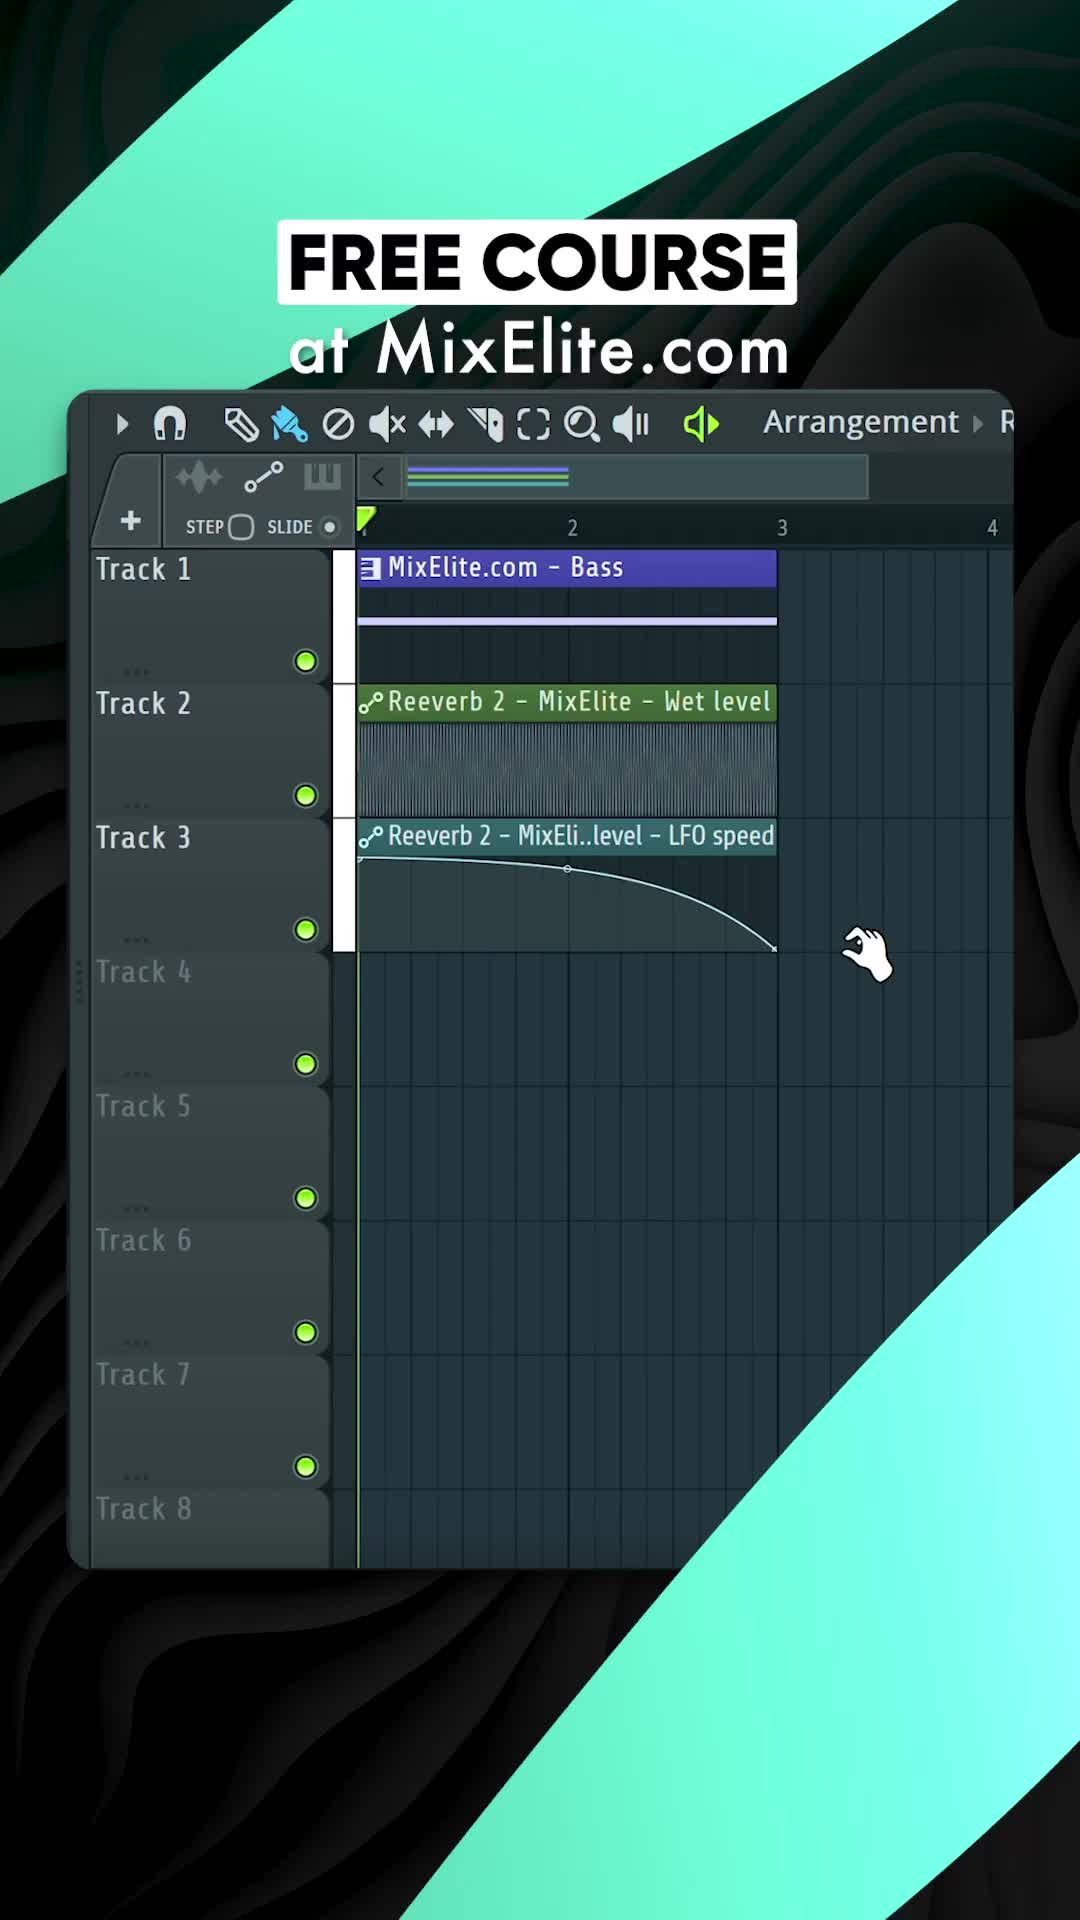Select the Delete tool
This screenshot has width=1080, height=1920.
click(x=338, y=425)
